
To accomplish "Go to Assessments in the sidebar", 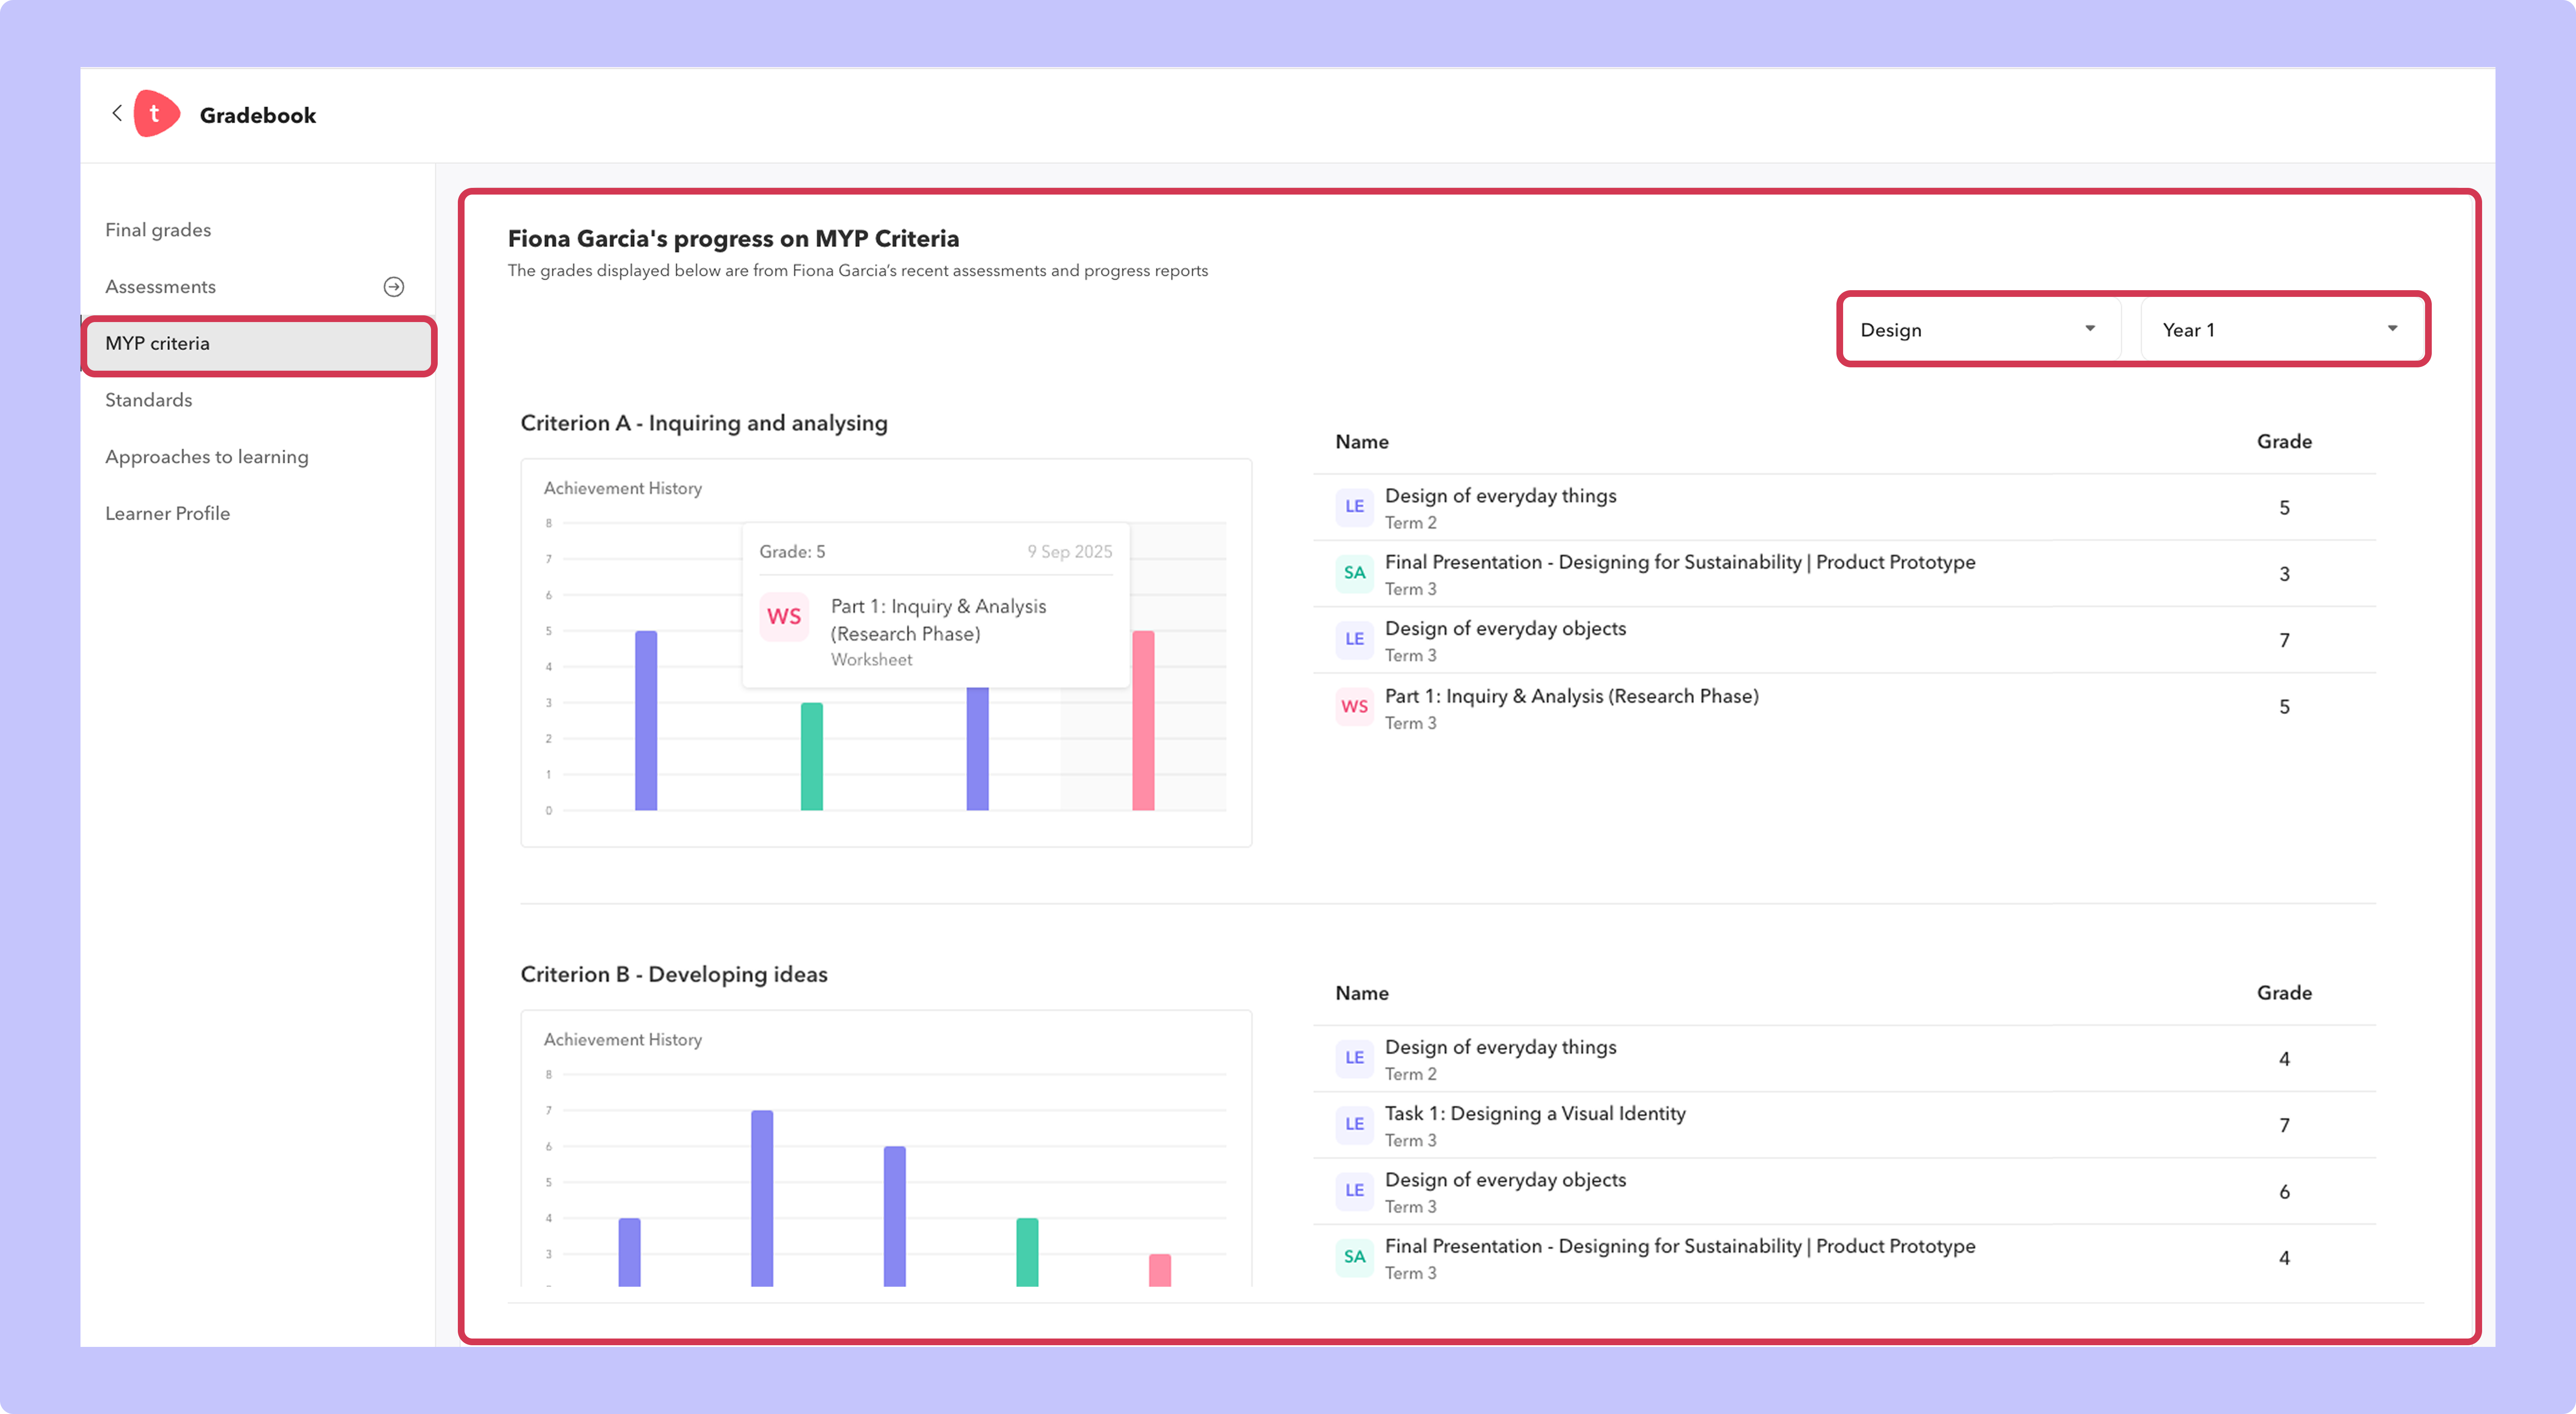I will [160, 287].
